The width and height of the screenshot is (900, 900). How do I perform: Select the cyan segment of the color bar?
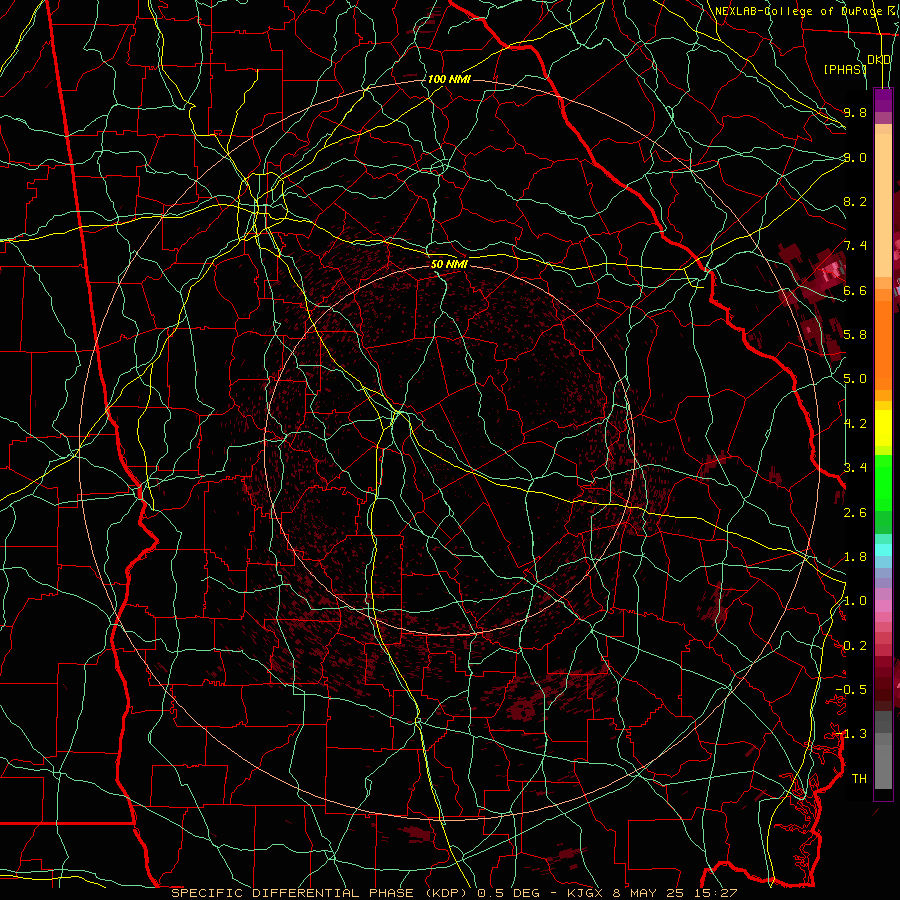tap(883, 550)
